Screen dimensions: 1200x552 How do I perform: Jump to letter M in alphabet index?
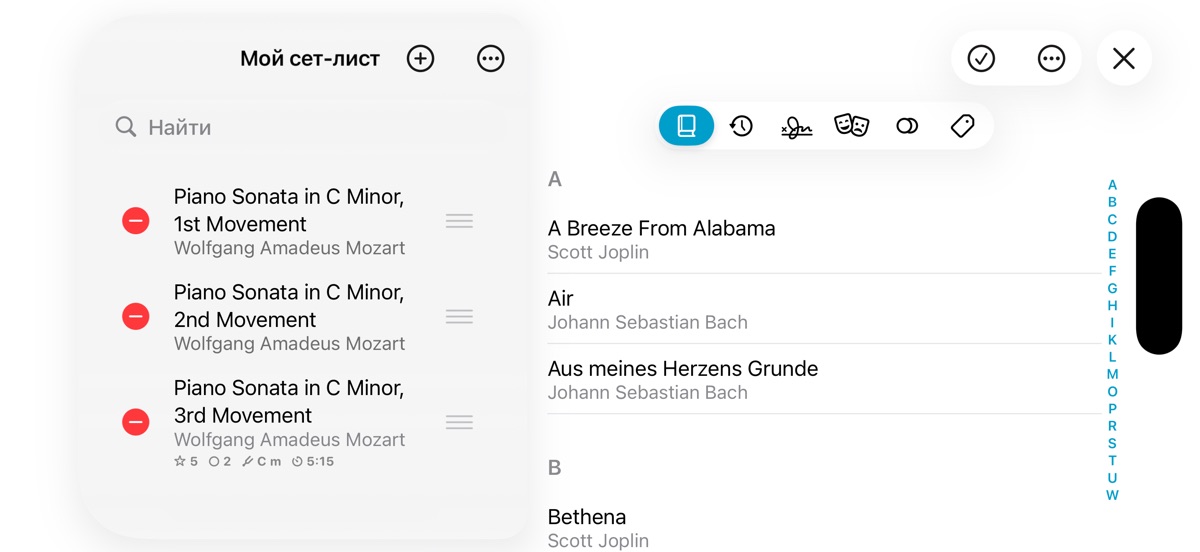(x=1112, y=374)
